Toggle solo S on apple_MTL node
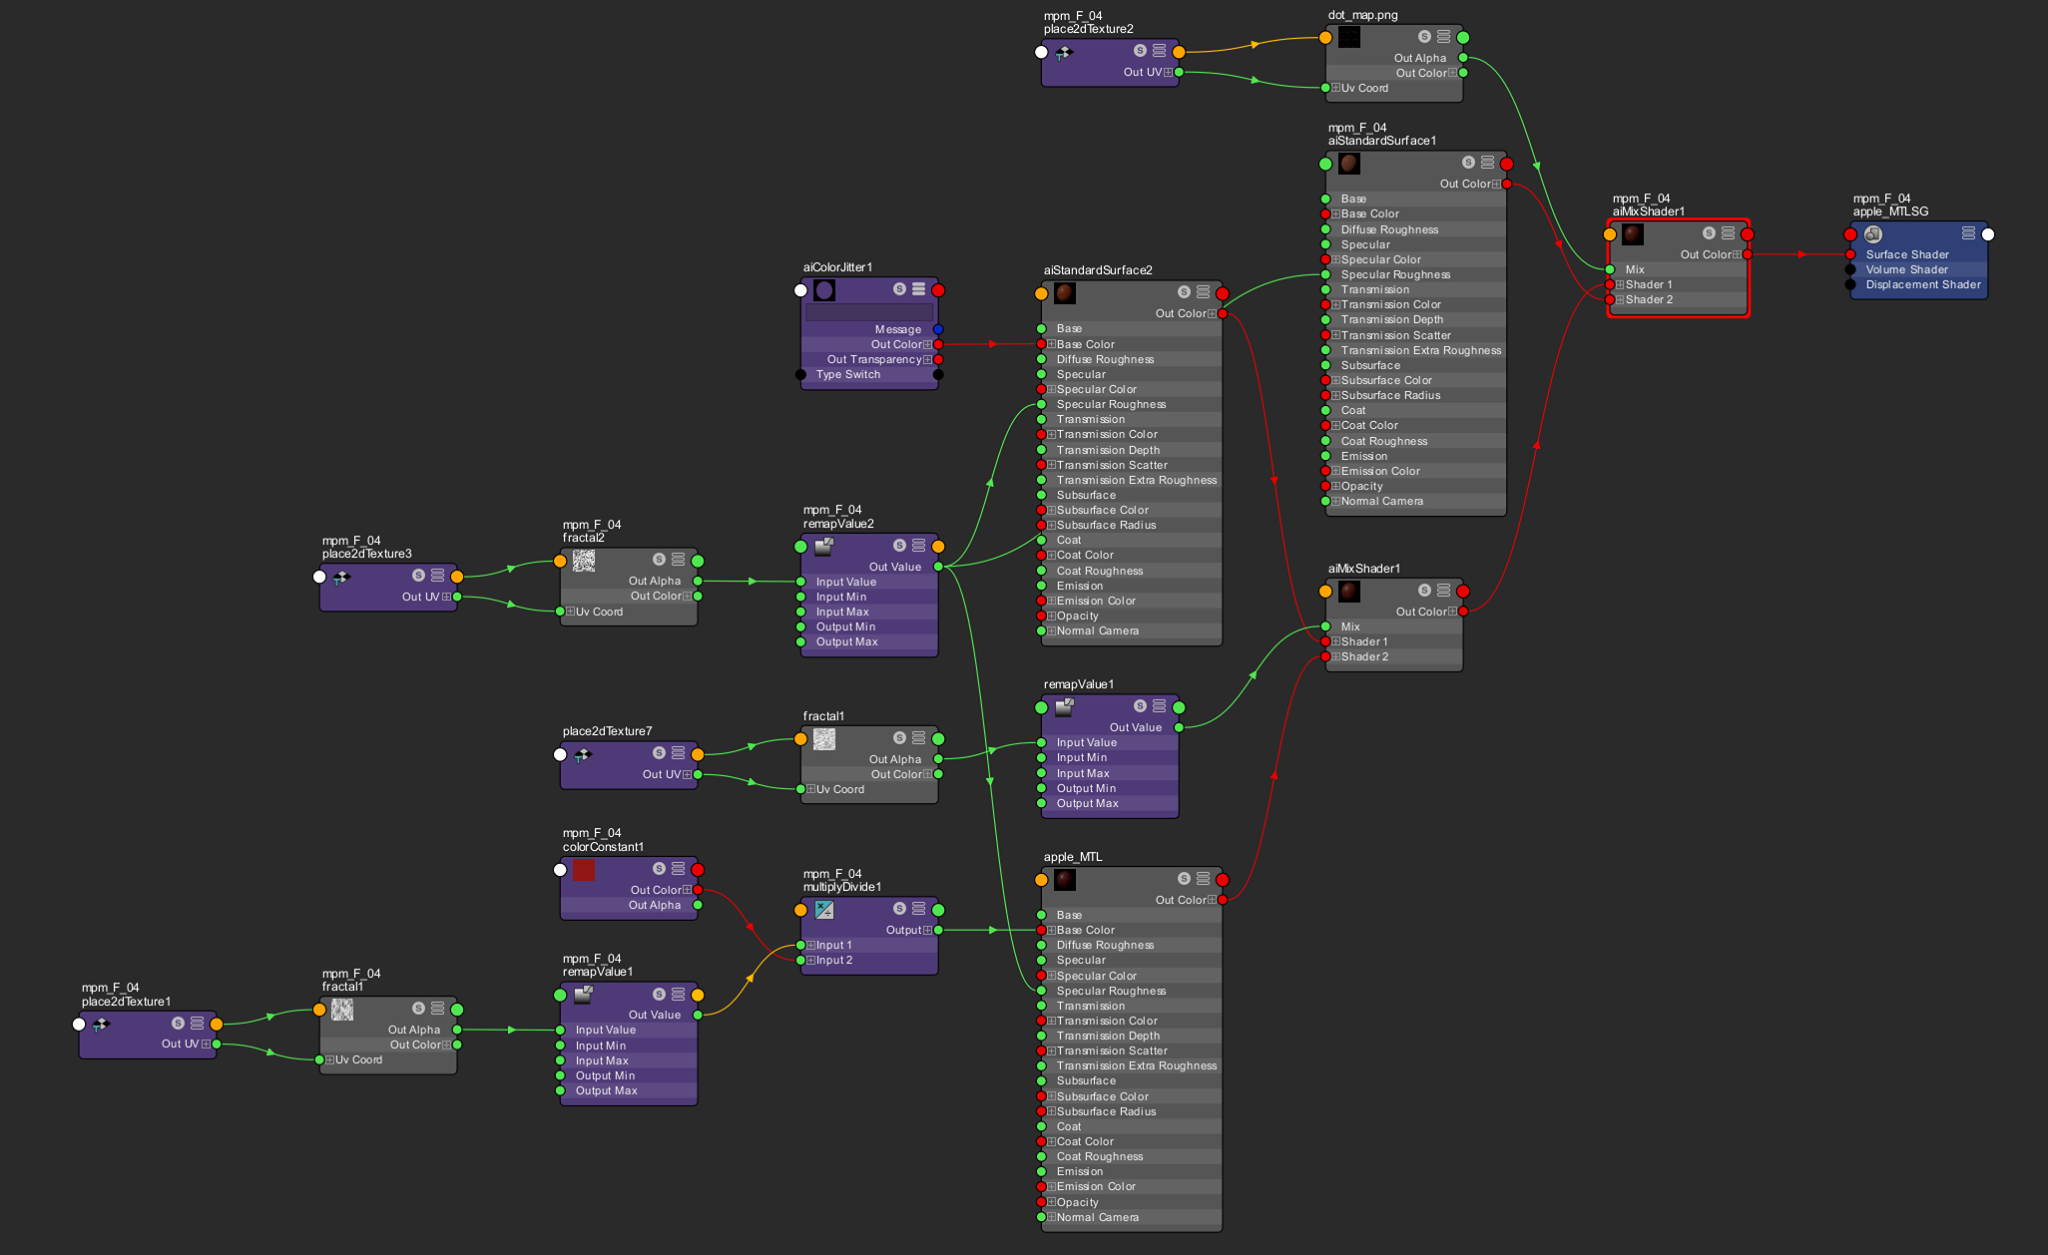Viewport: 2048px width, 1255px height. coord(1184,878)
